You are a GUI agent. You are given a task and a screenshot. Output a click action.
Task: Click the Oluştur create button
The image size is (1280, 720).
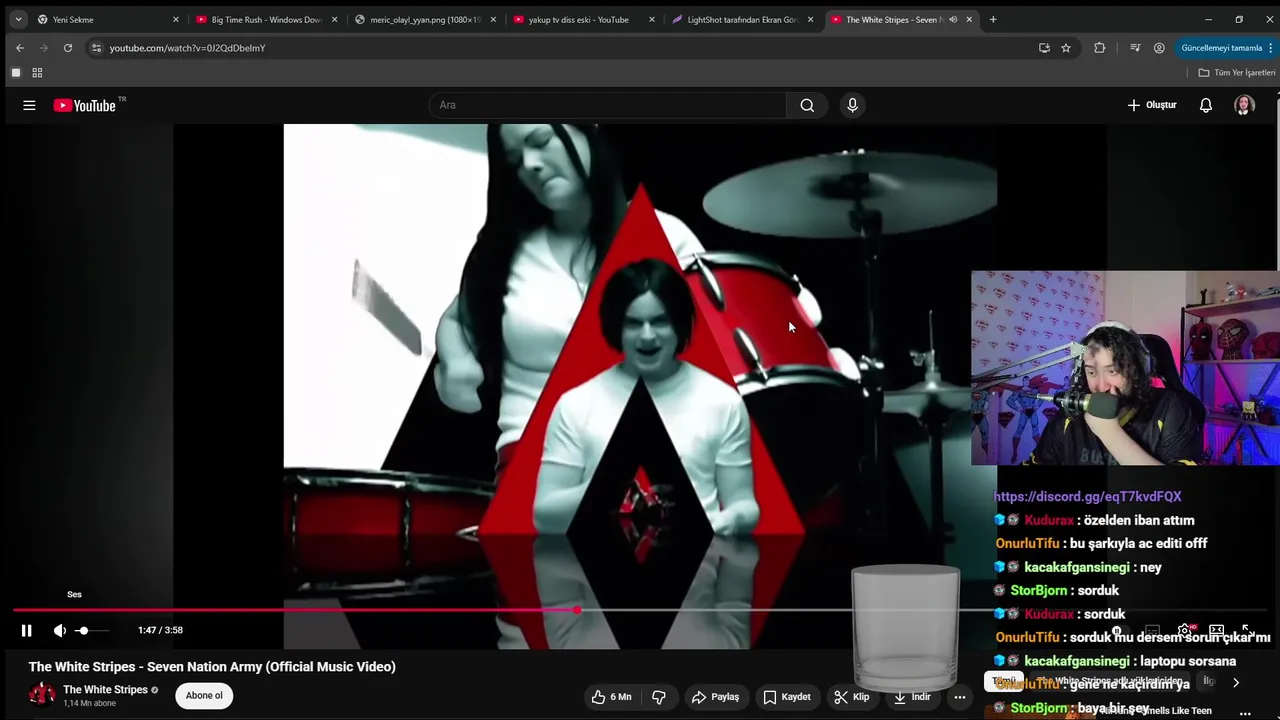tap(1152, 105)
